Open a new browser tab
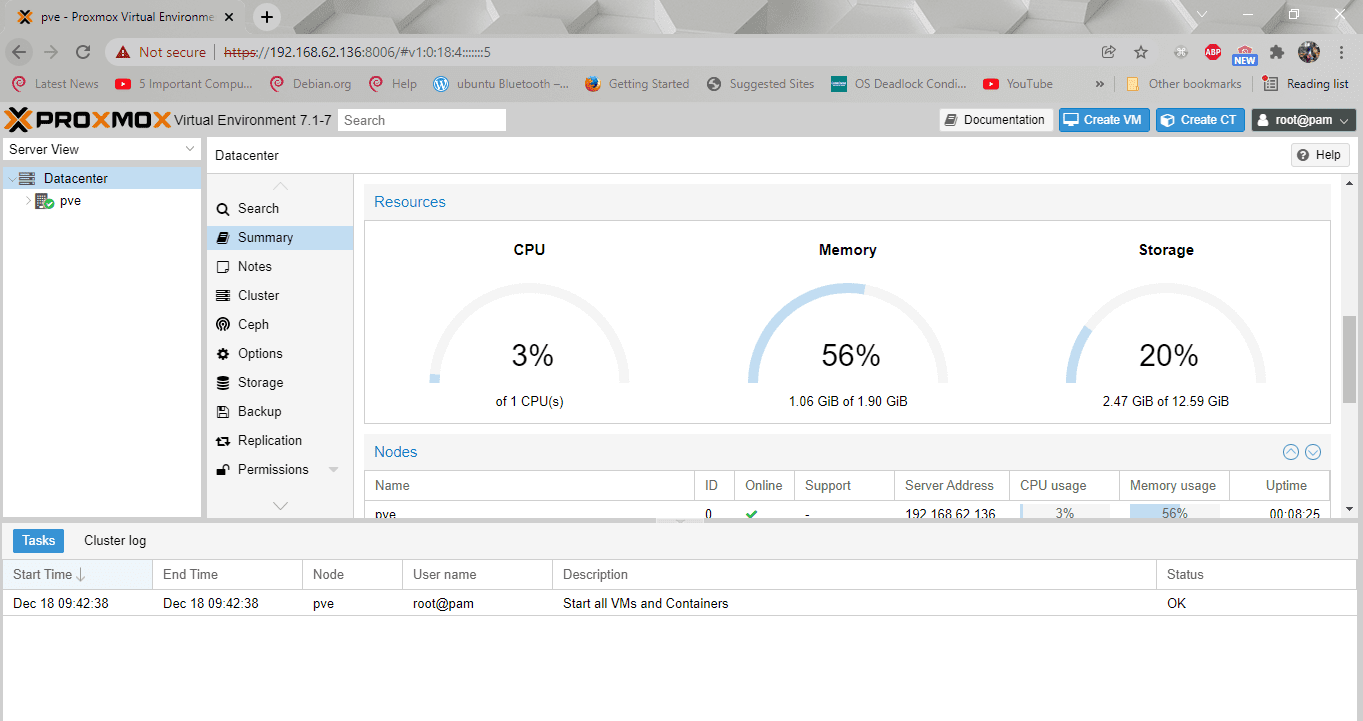The image size is (1363, 721). pos(267,16)
